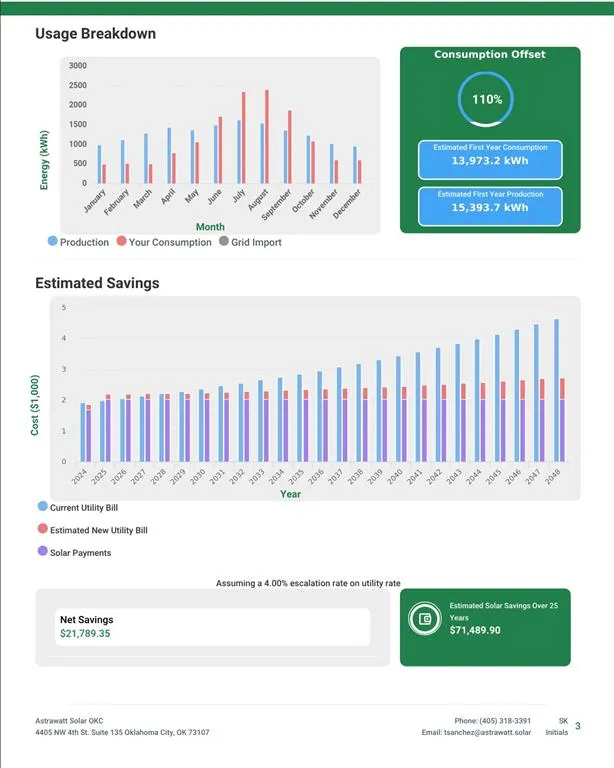Click the SK Initials field in the footer
614x768 pixels.
click(x=559, y=727)
